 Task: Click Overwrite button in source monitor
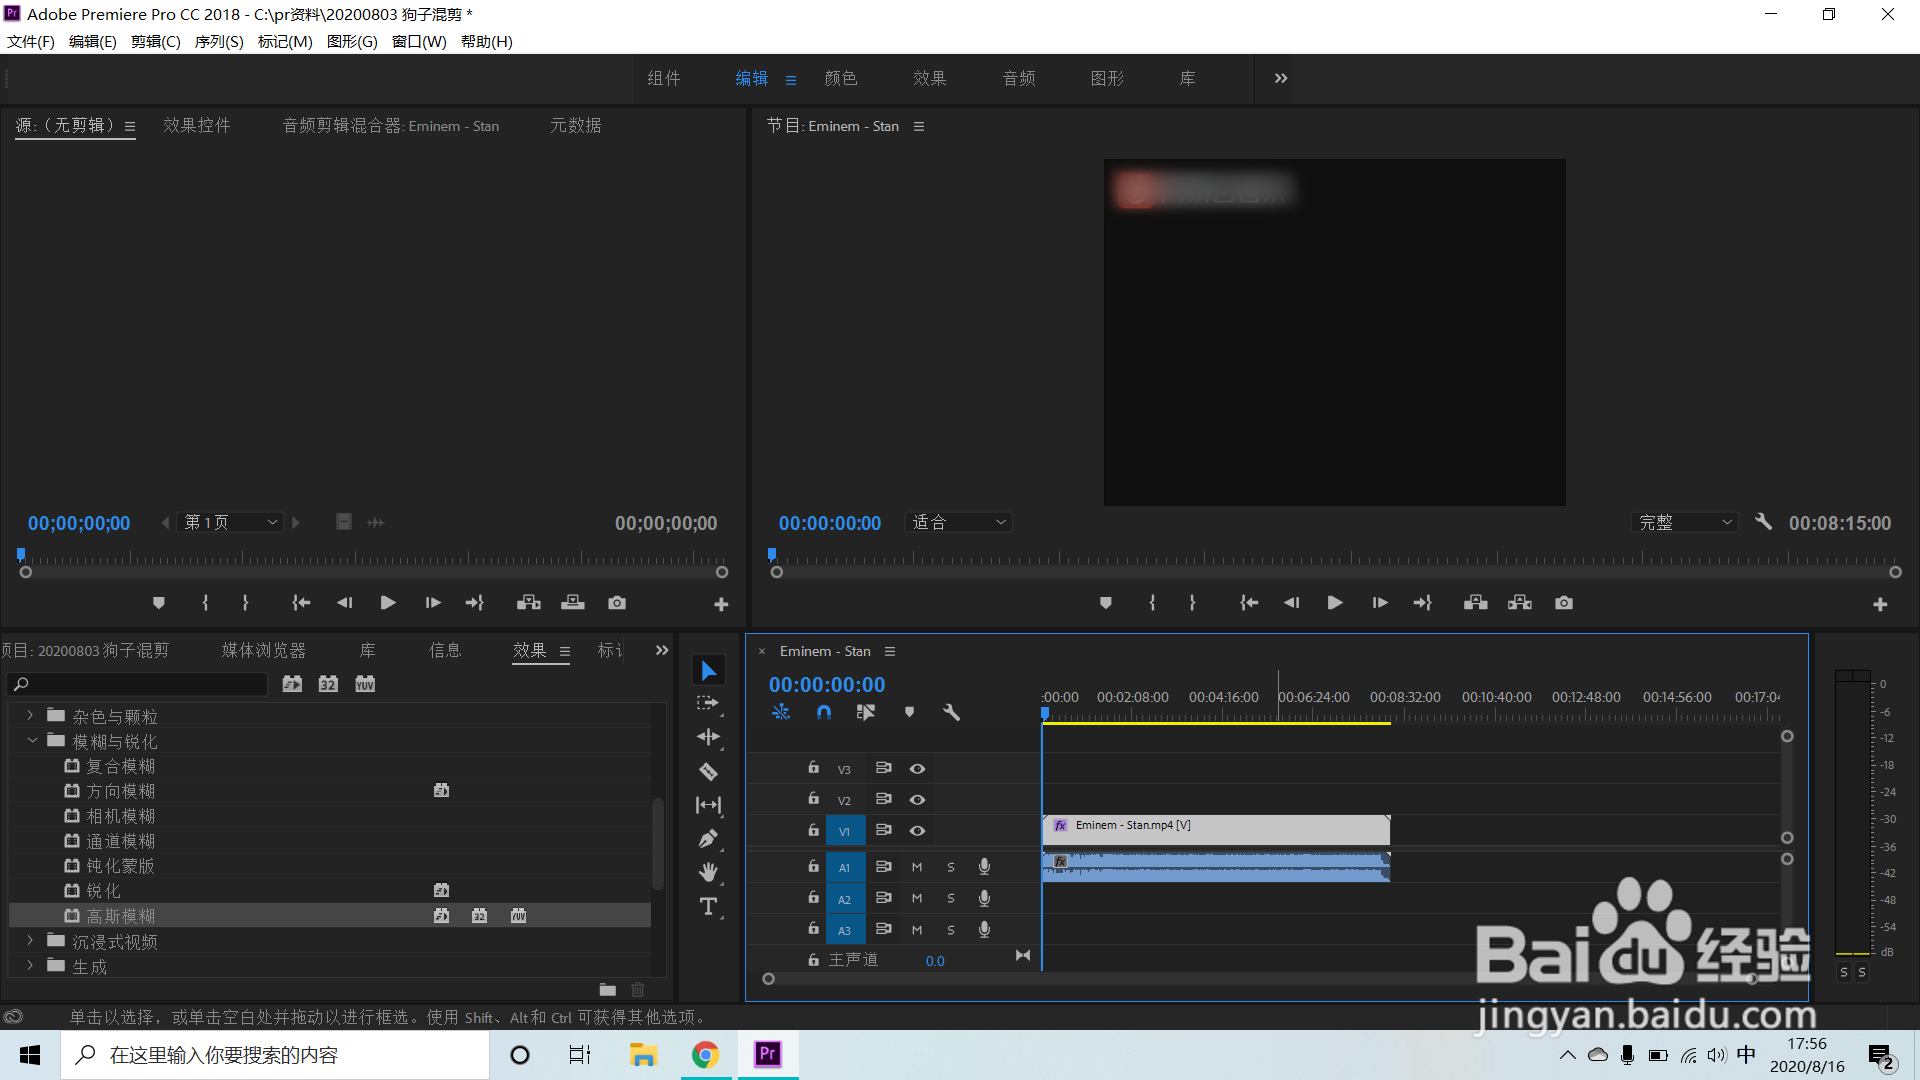click(x=573, y=603)
